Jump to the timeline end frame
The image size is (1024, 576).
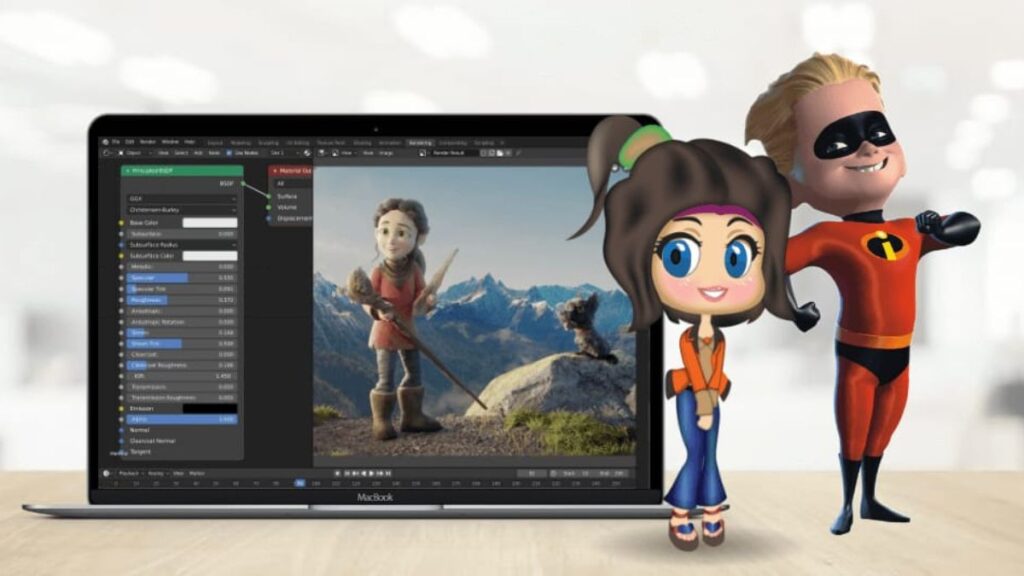[x=387, y=473]
